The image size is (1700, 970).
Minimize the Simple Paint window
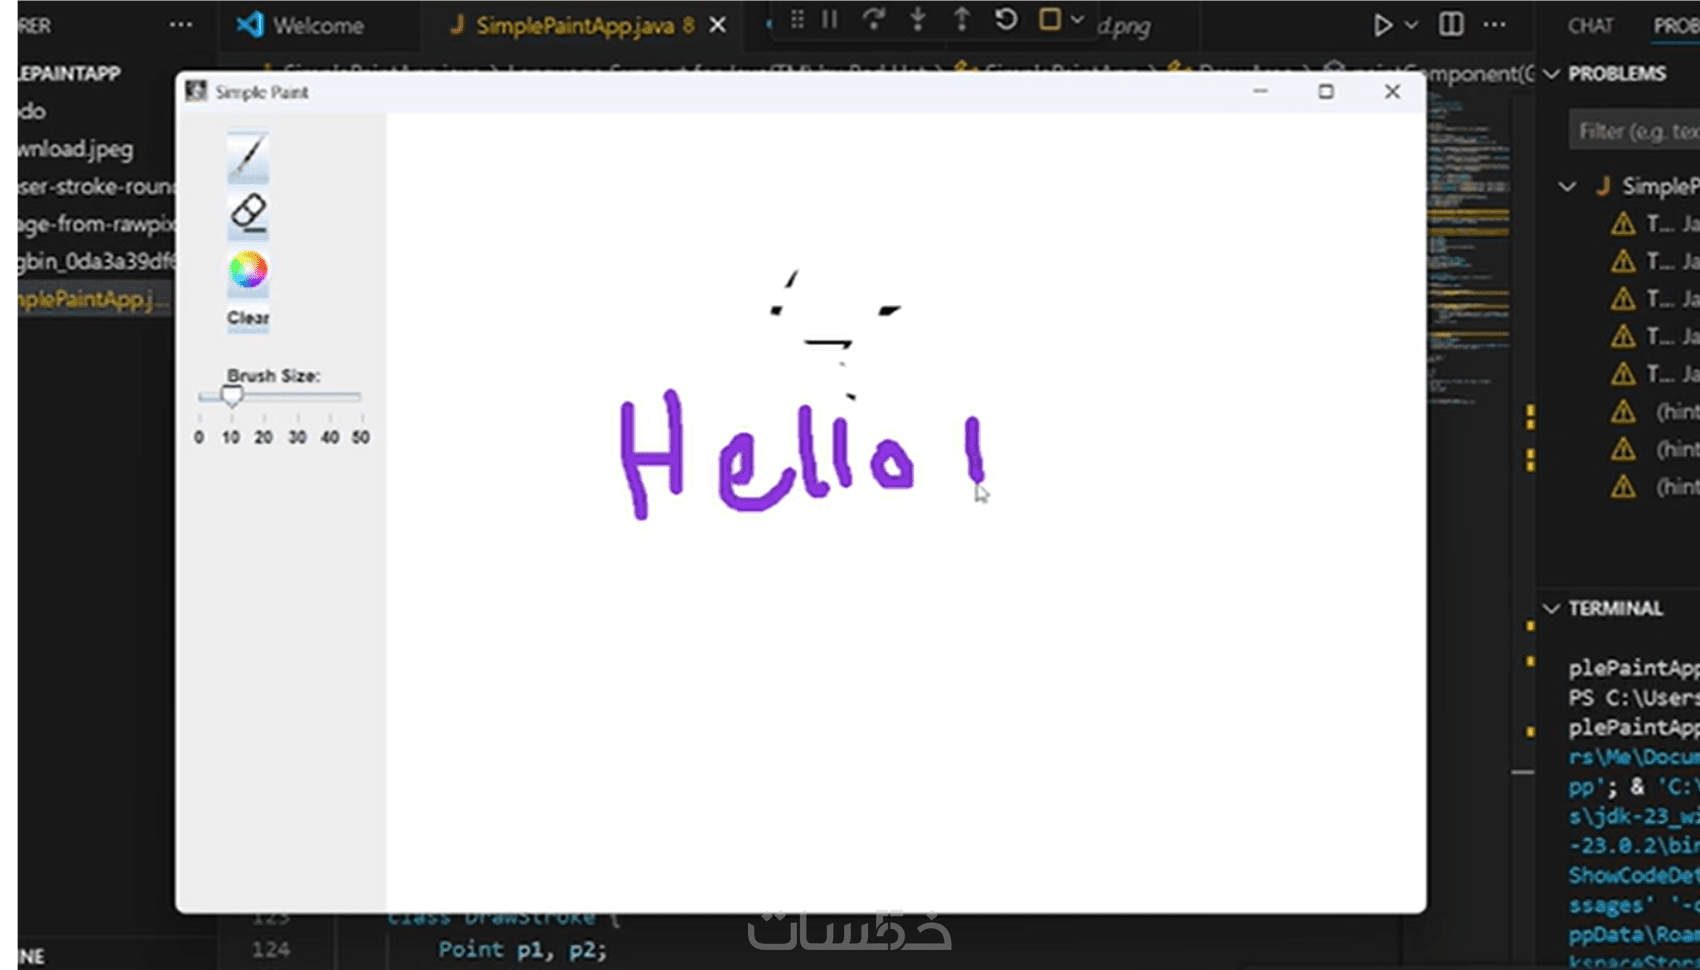coord(1260,91)
